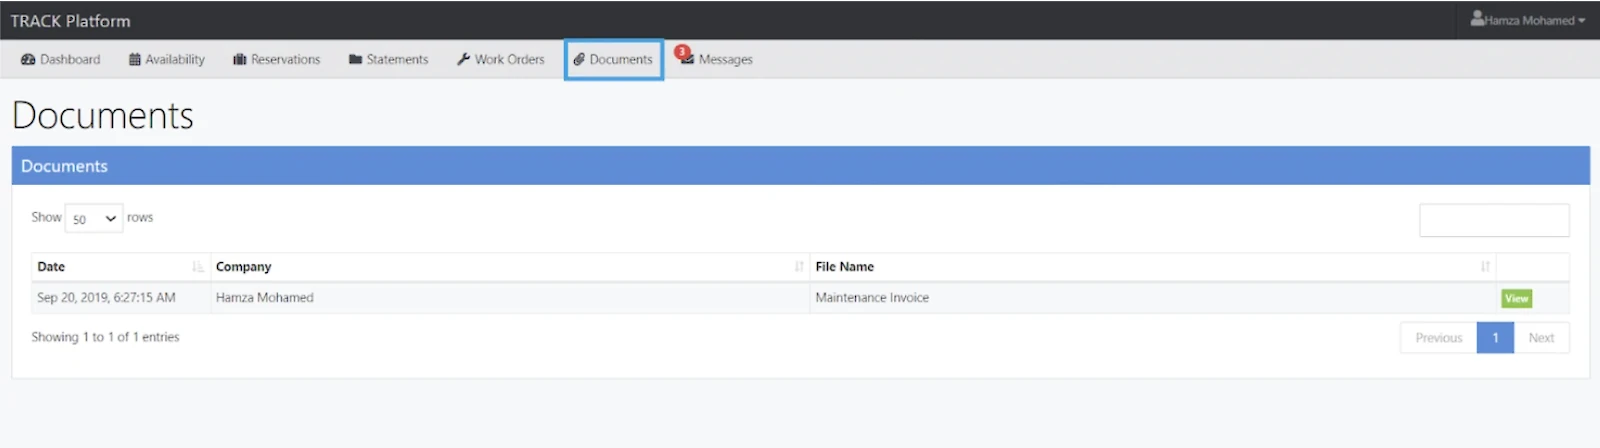
Task: Click the TRACK Platform brand title
Action: [70, 21]
